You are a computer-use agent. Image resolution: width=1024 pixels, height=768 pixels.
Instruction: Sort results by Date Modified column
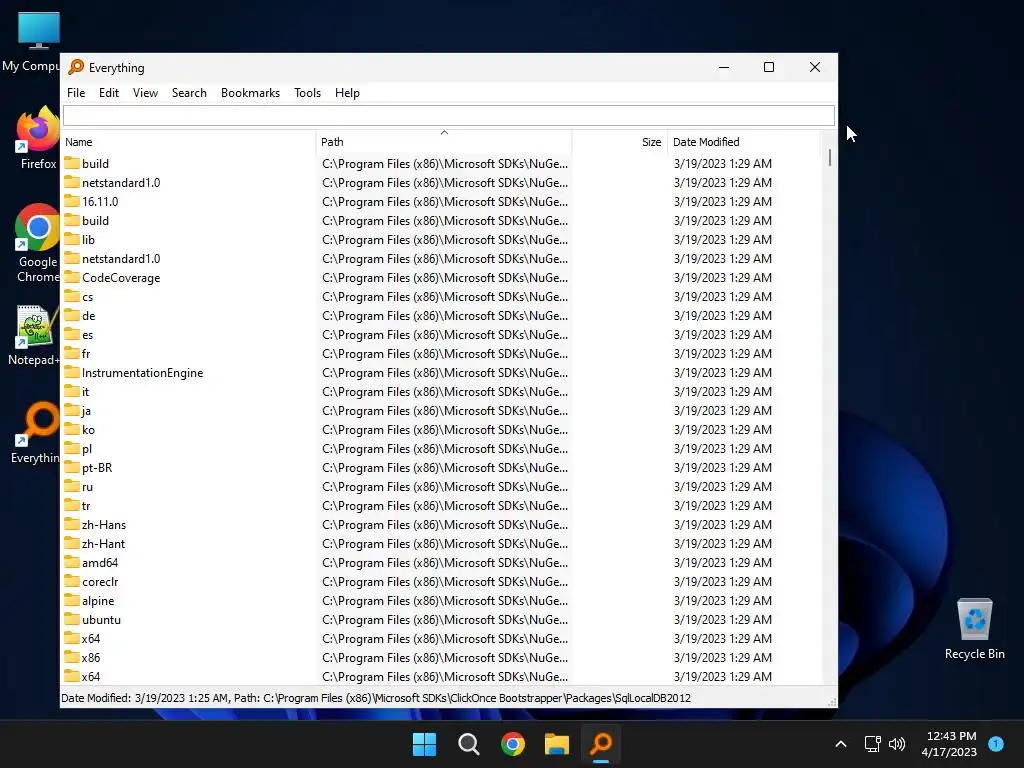click(743, 142)
